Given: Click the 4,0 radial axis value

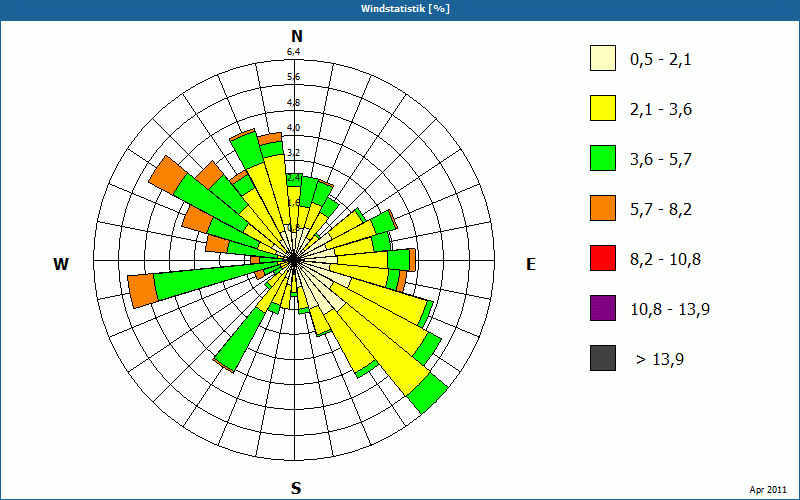Looking at the screenshot, I should pyautogui.click(x=293, y=128).
